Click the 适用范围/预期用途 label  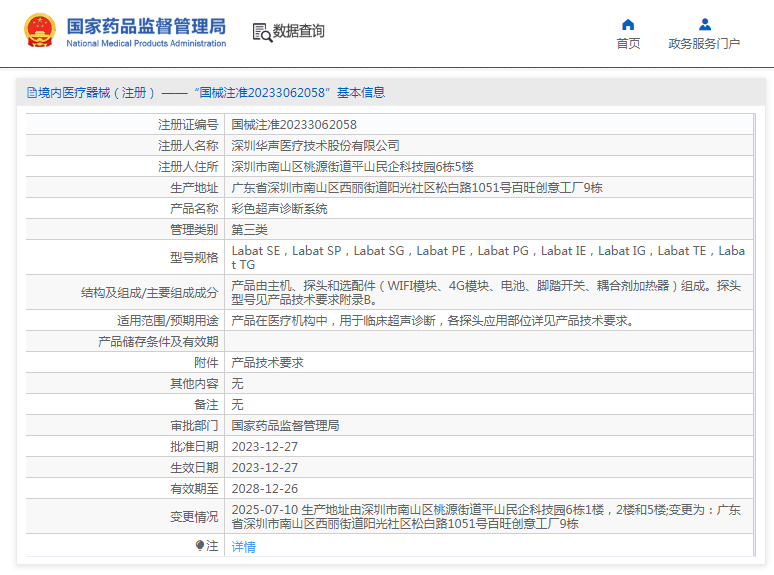168,321
